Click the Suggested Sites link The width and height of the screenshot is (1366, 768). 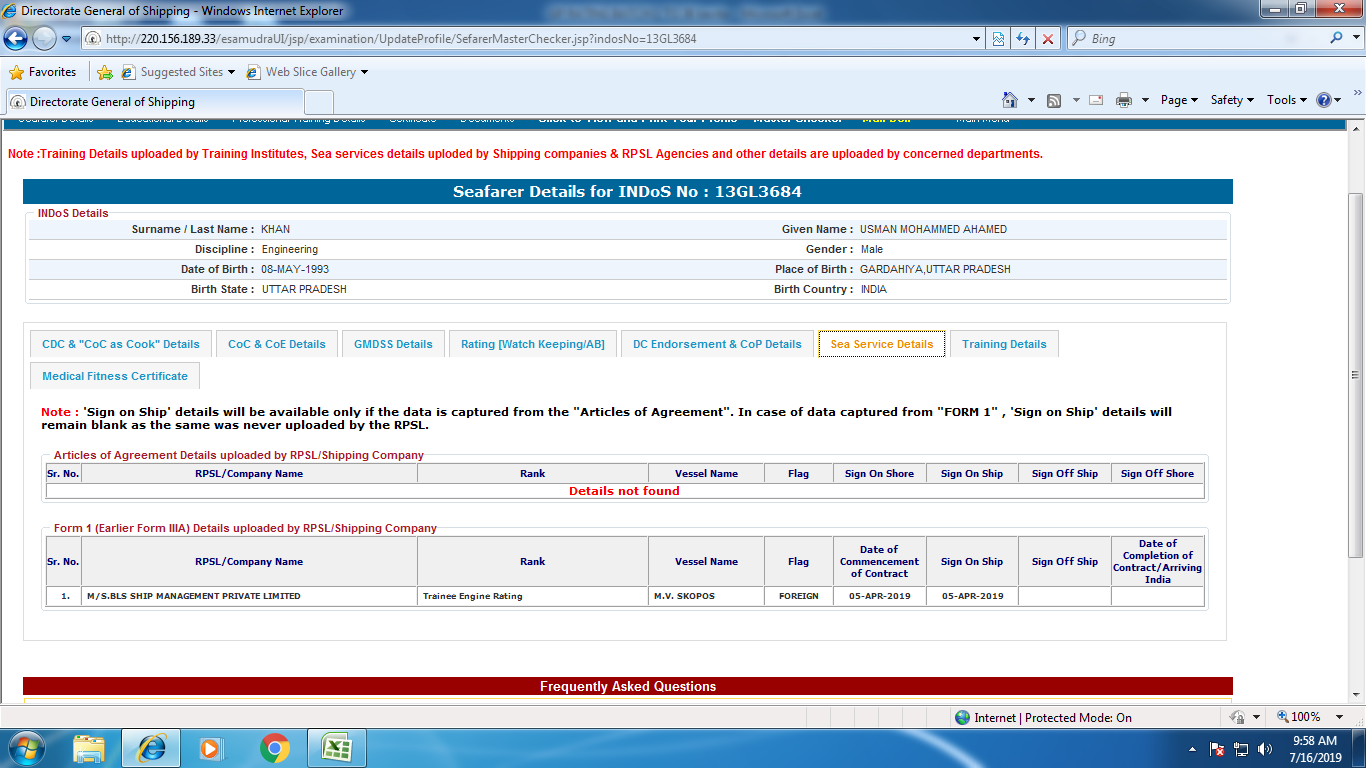[x=181, y=72]
